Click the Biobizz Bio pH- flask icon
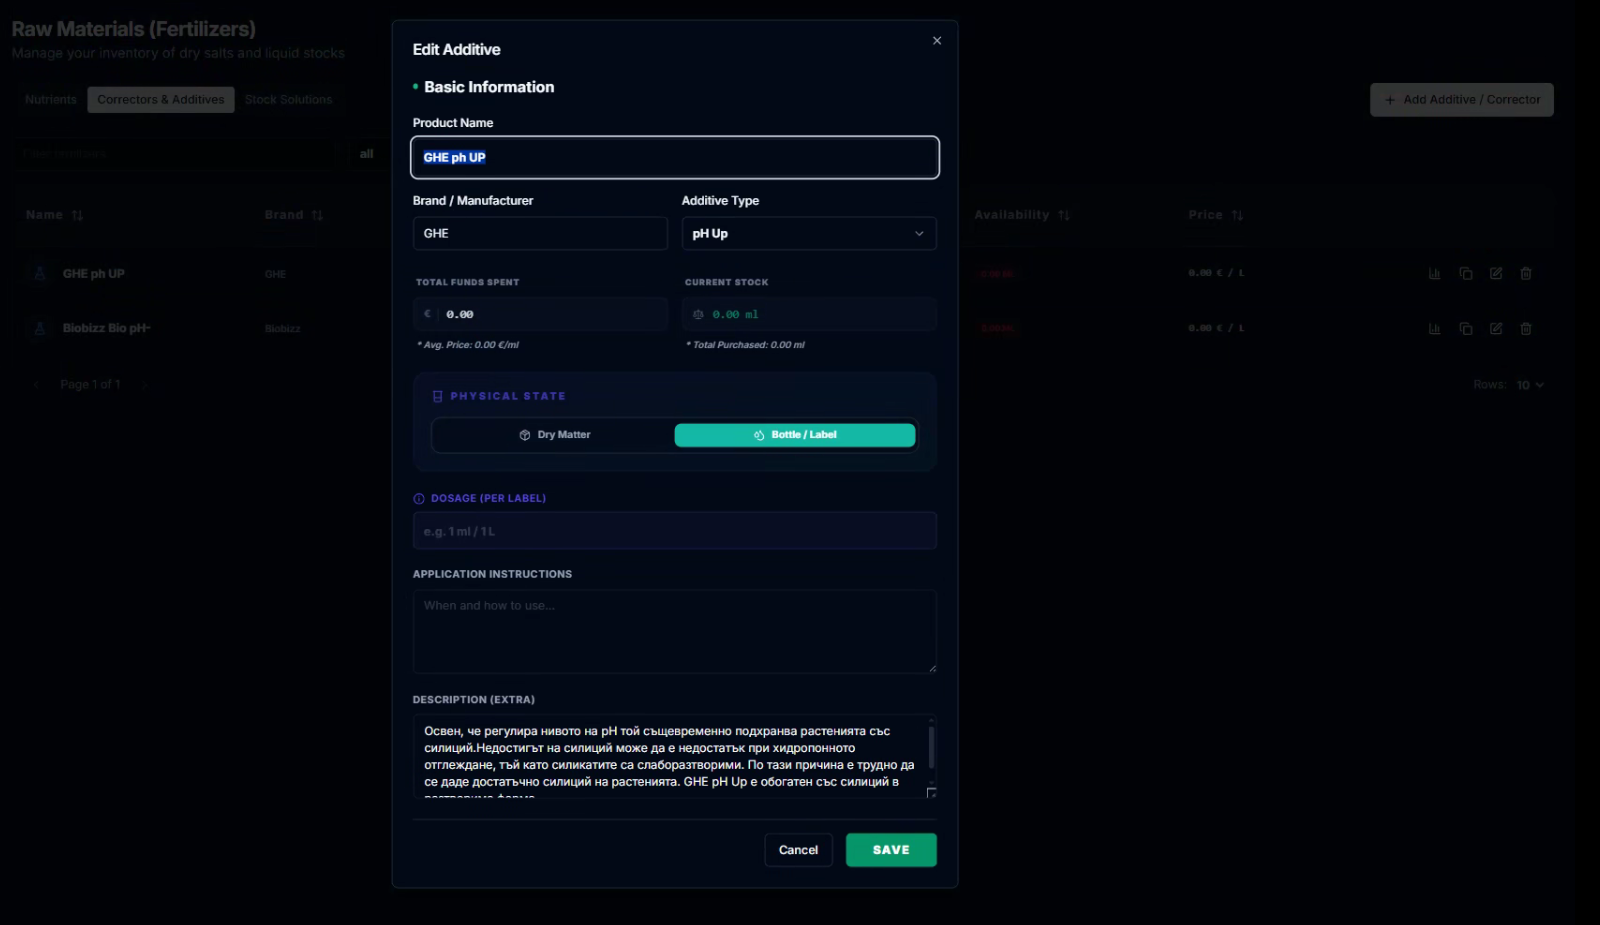Image resolution: width=1600 pixels, height=925 pixels. tap(40, 329)
